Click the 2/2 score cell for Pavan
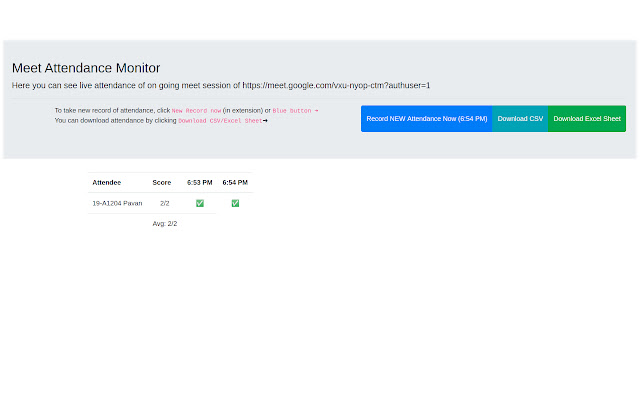This screenshot has height=400, width=640. coord(164,203)
